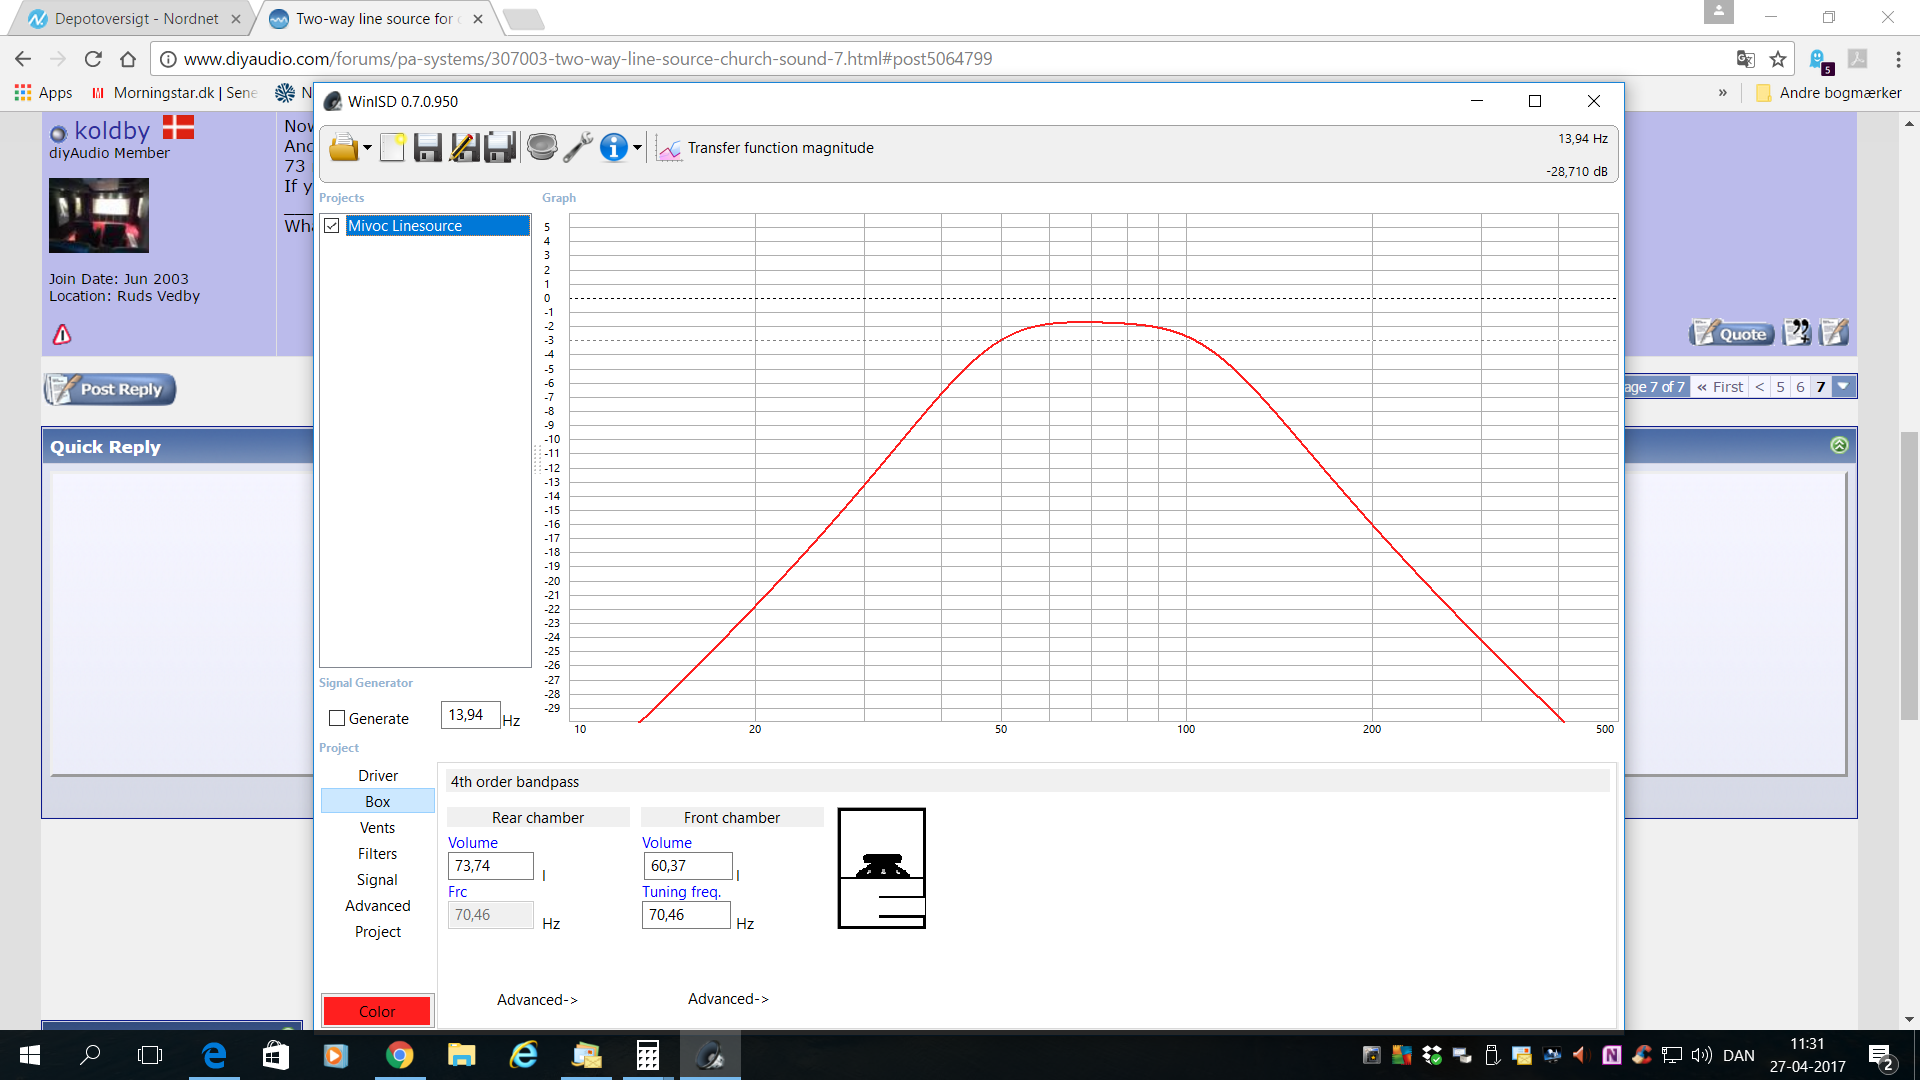
Task: Click the browser reload icon
Action: pos(93,59)
